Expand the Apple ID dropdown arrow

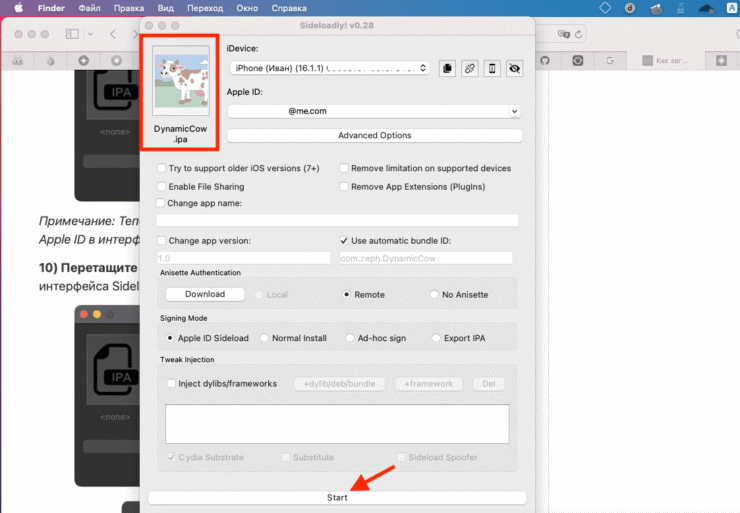tap(514, 111)
